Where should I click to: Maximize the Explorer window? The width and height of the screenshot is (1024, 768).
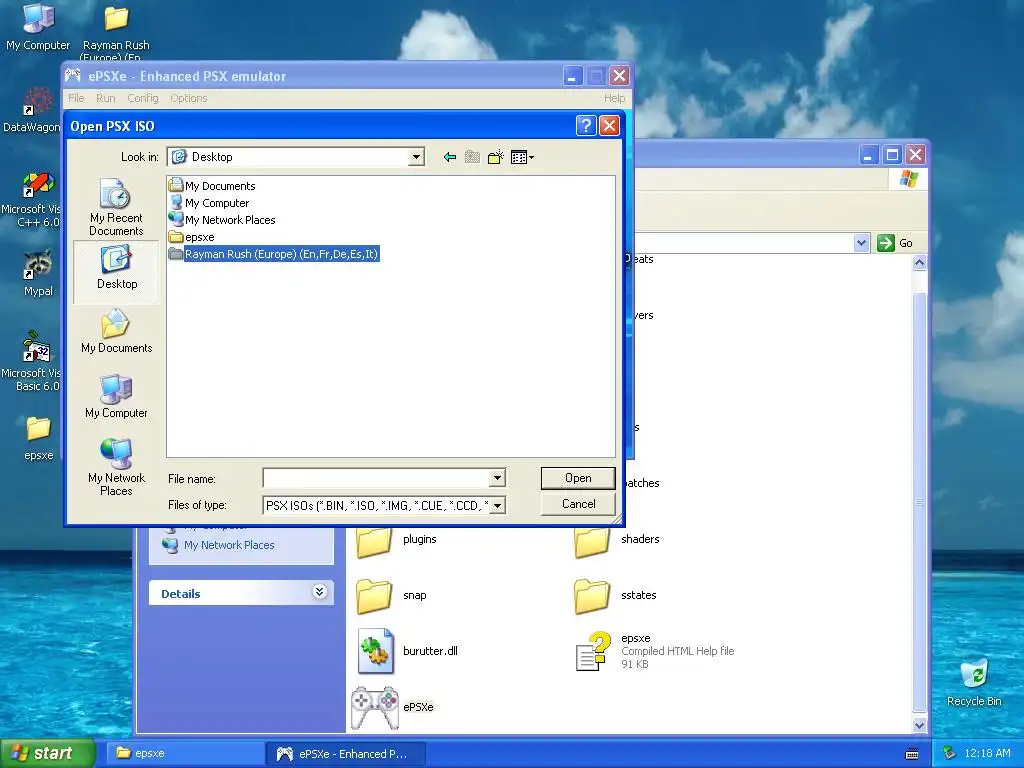coord(892,155)
